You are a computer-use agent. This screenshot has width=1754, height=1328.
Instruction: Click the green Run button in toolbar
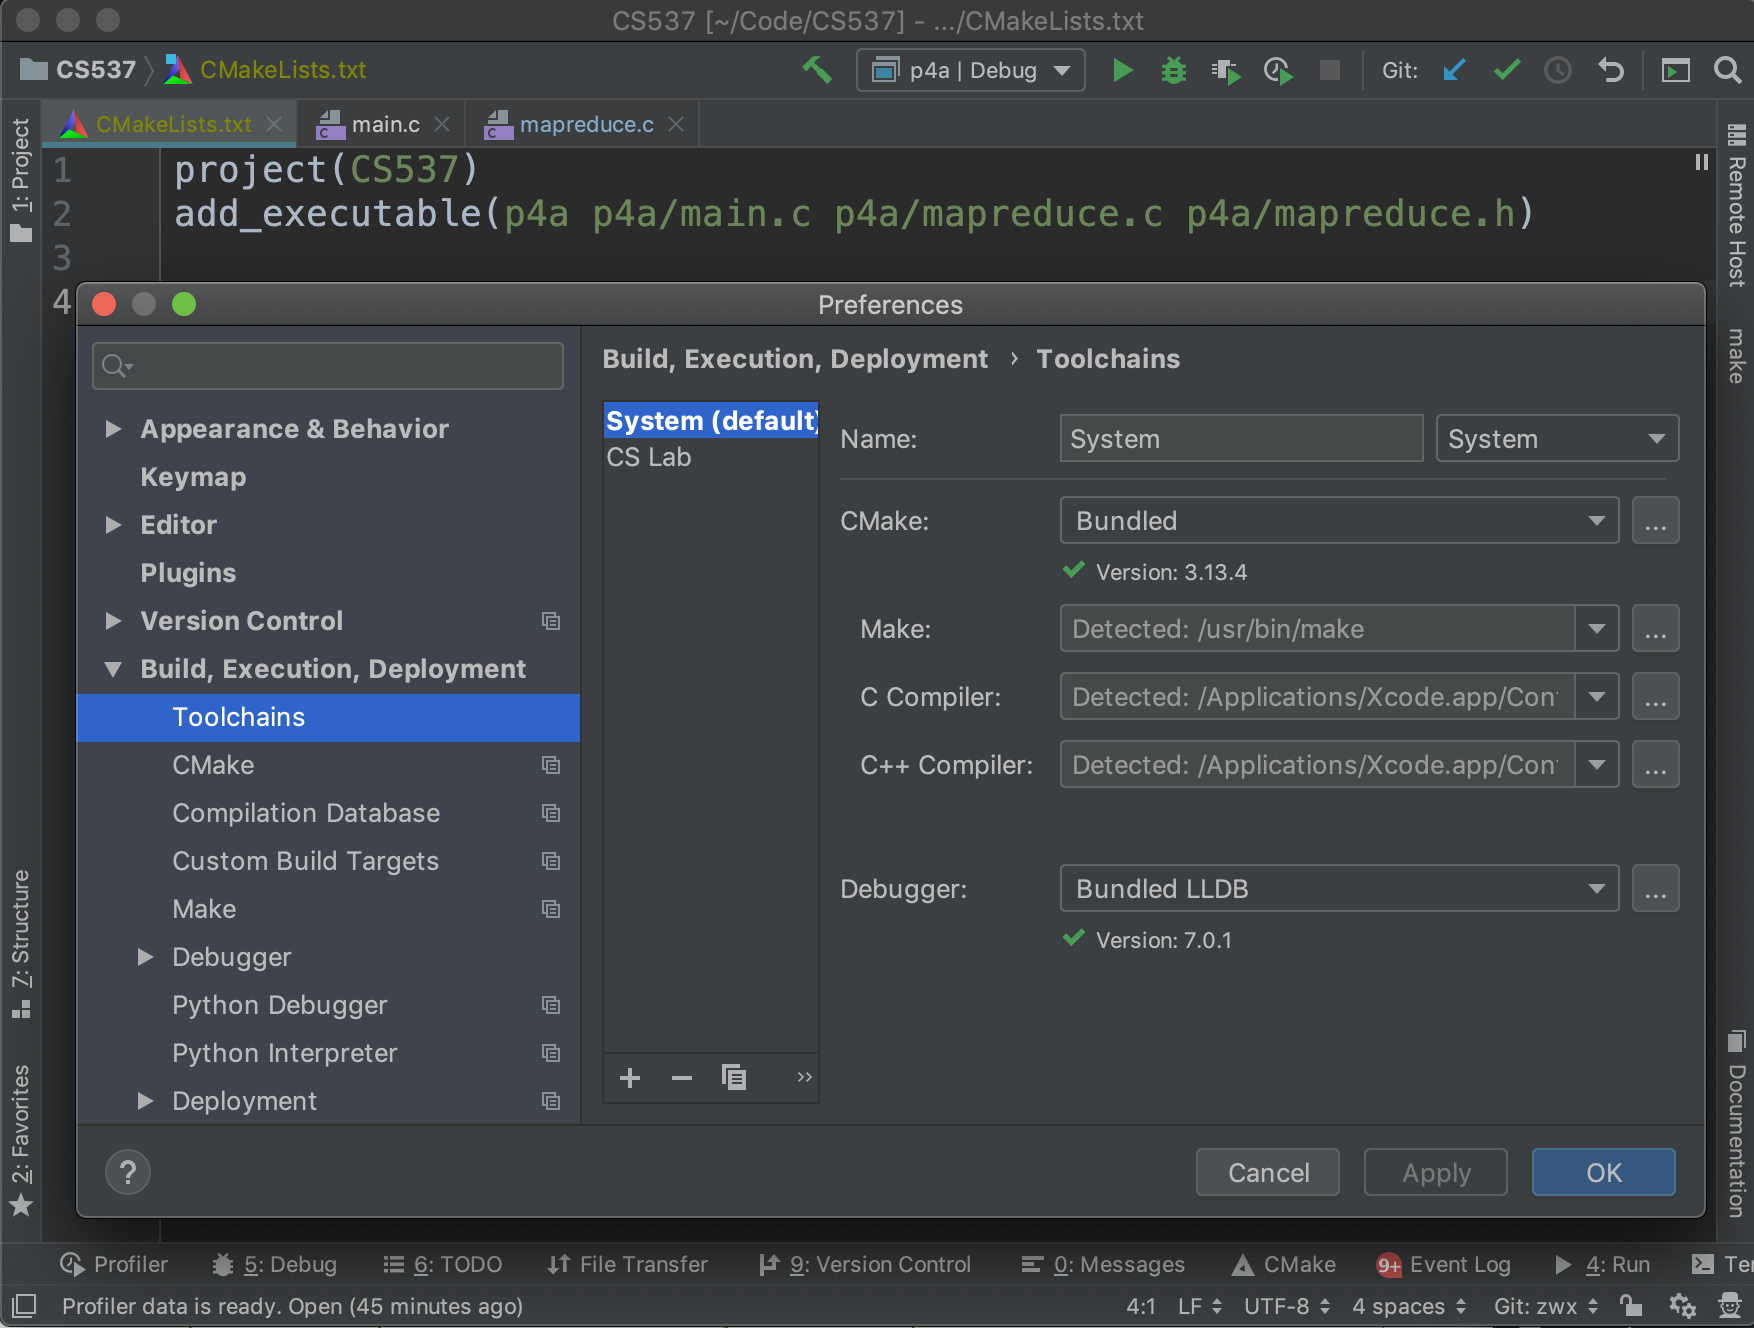[1122, 71]
